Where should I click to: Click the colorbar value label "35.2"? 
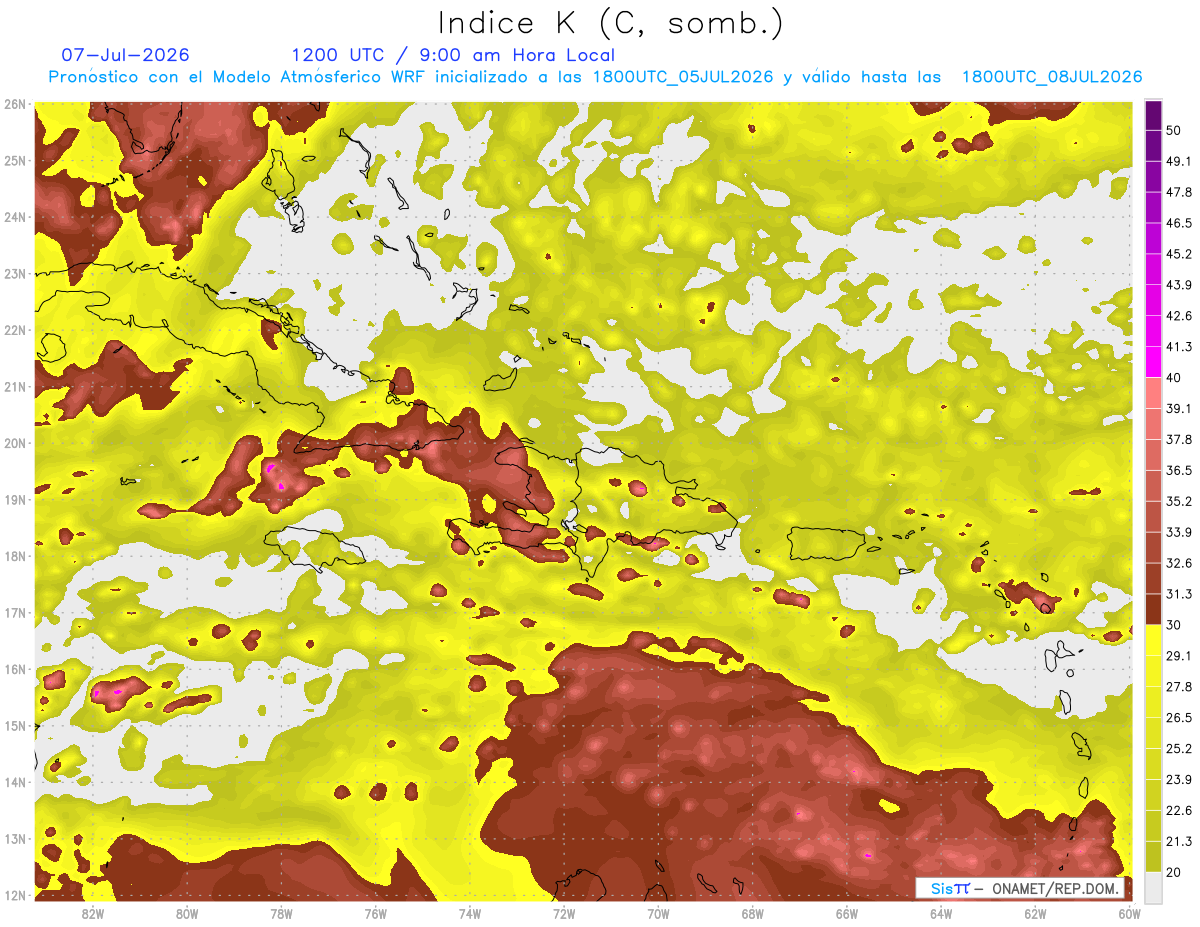[1179, 501]
